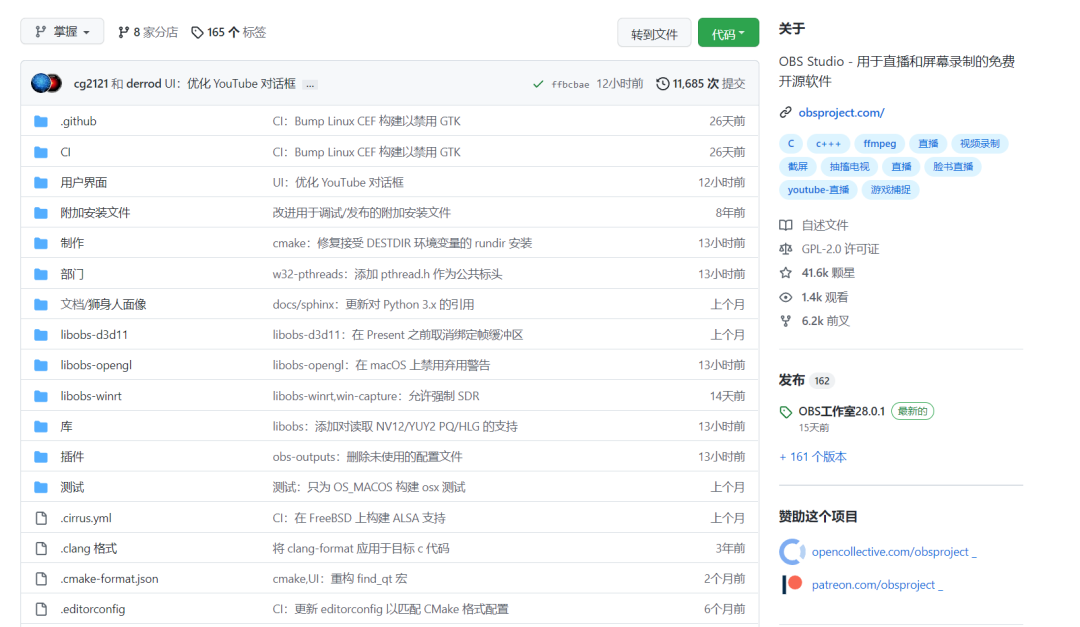Click the 用户界面 folder icon
1080x627 pixels.
[x=41, y=183]
